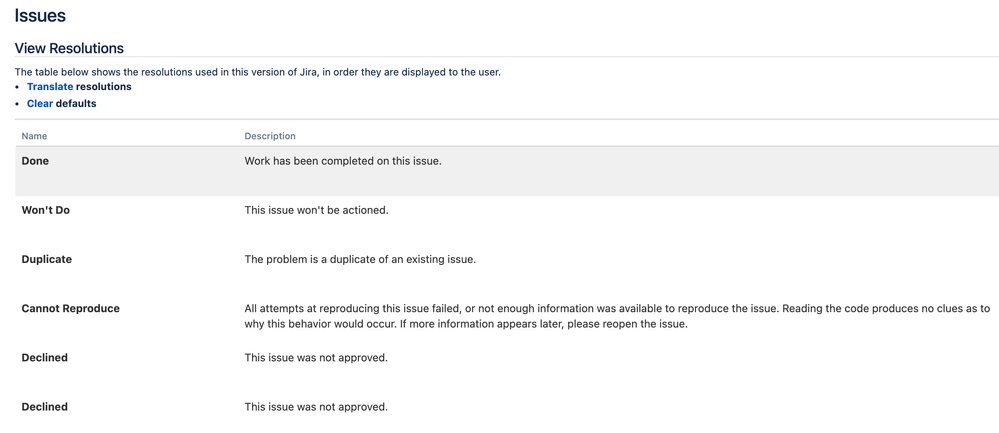The width and height of the screenshot is (999, 433).
Task: Select the last Declined resolution name
Action: [x=45, y=407]
